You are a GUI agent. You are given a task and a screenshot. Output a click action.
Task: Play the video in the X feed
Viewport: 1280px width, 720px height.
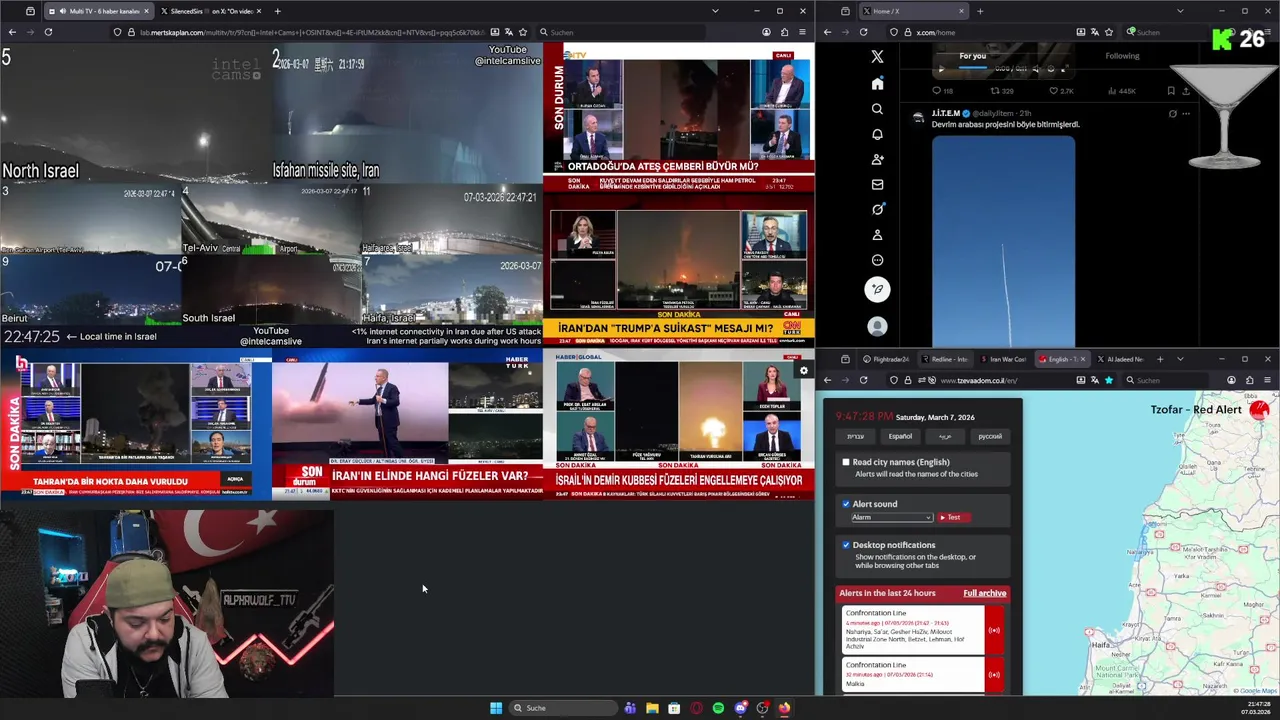coord(940,69)
